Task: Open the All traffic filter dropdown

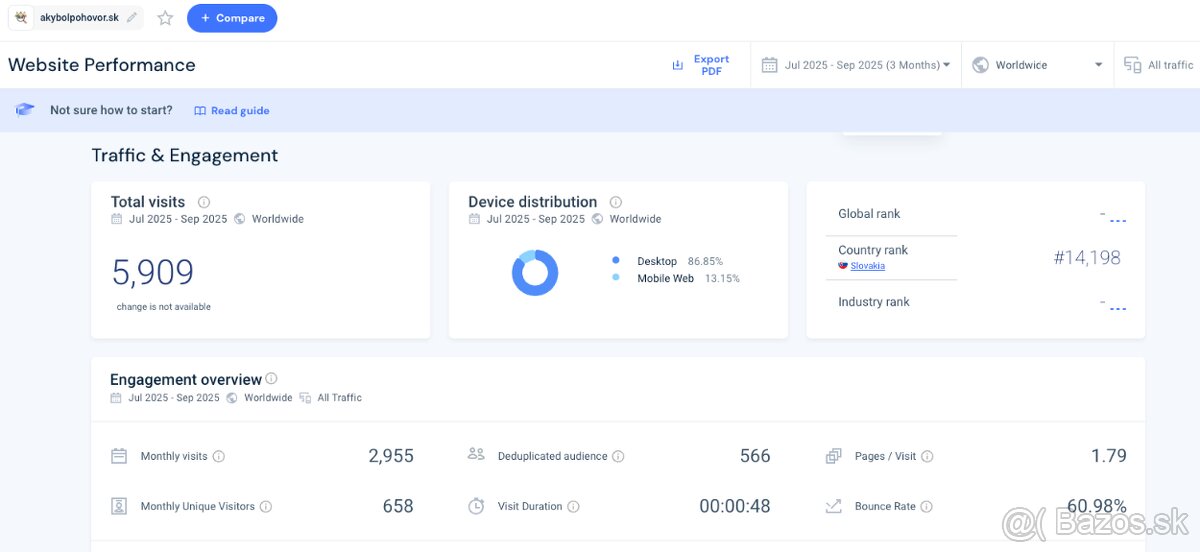Action: coord(1160,65)
